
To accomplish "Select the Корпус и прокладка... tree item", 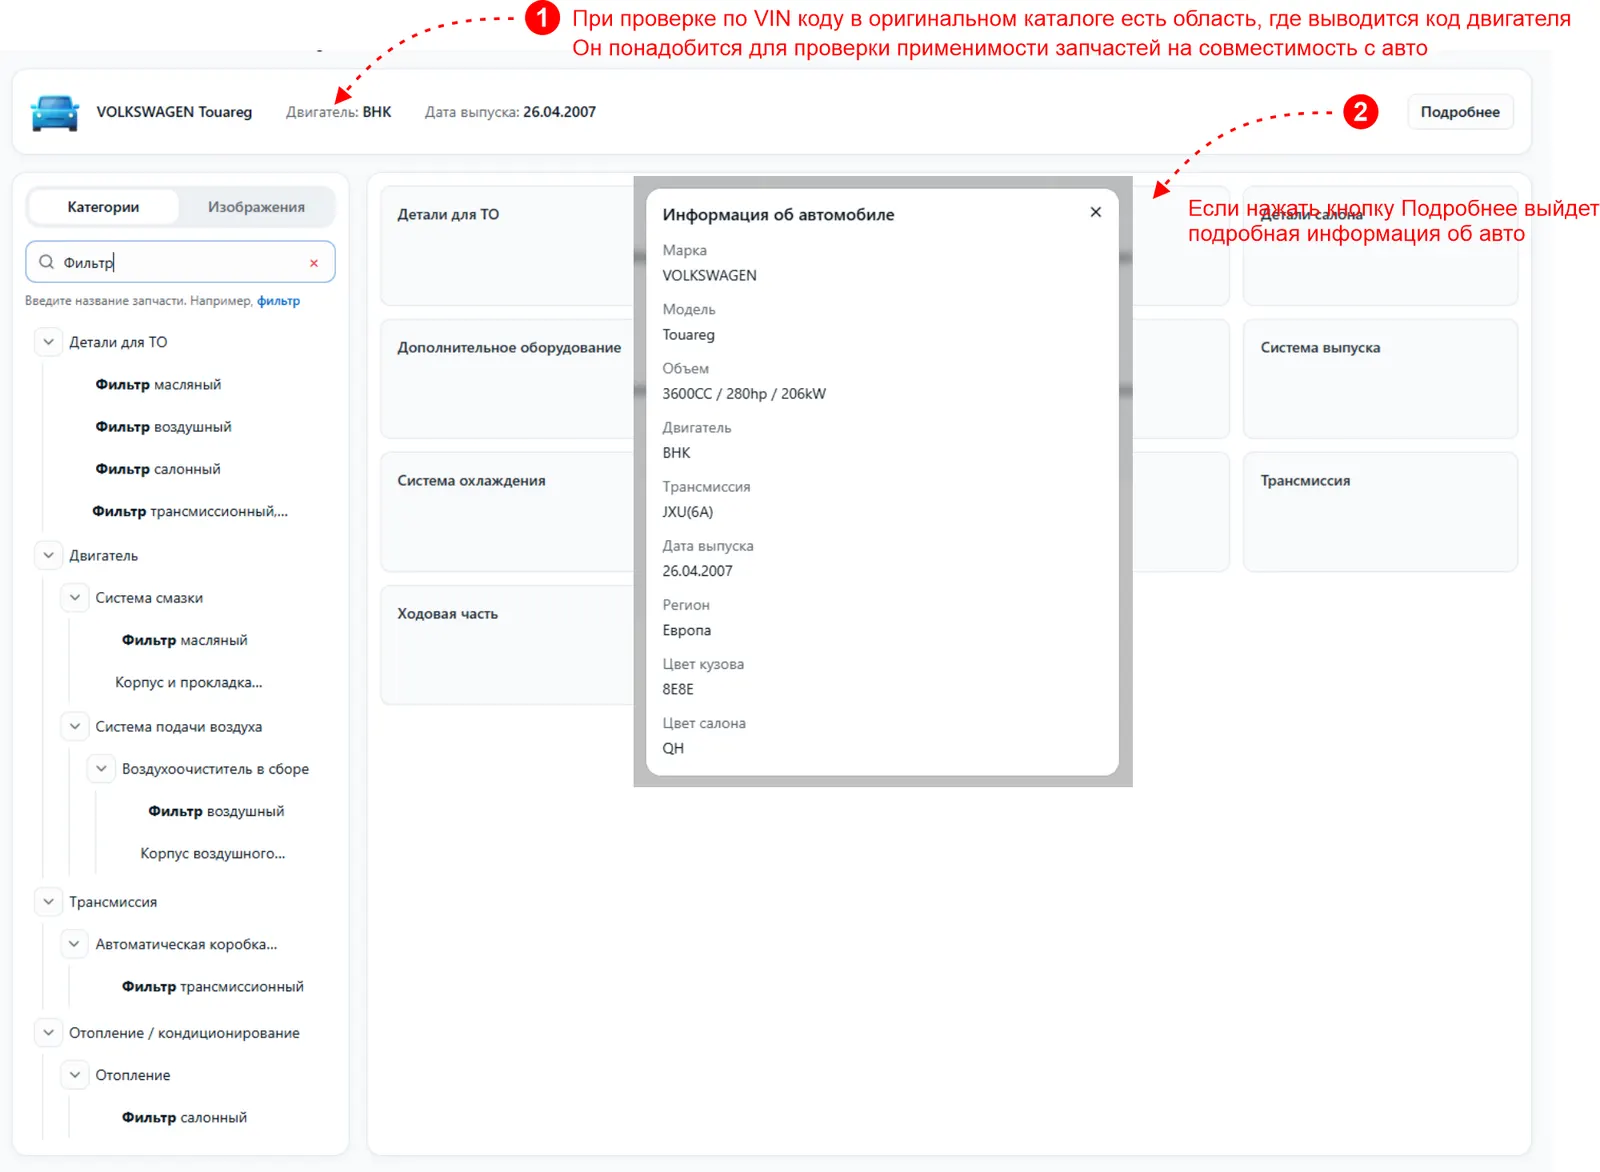I will [x=188, y=683].
